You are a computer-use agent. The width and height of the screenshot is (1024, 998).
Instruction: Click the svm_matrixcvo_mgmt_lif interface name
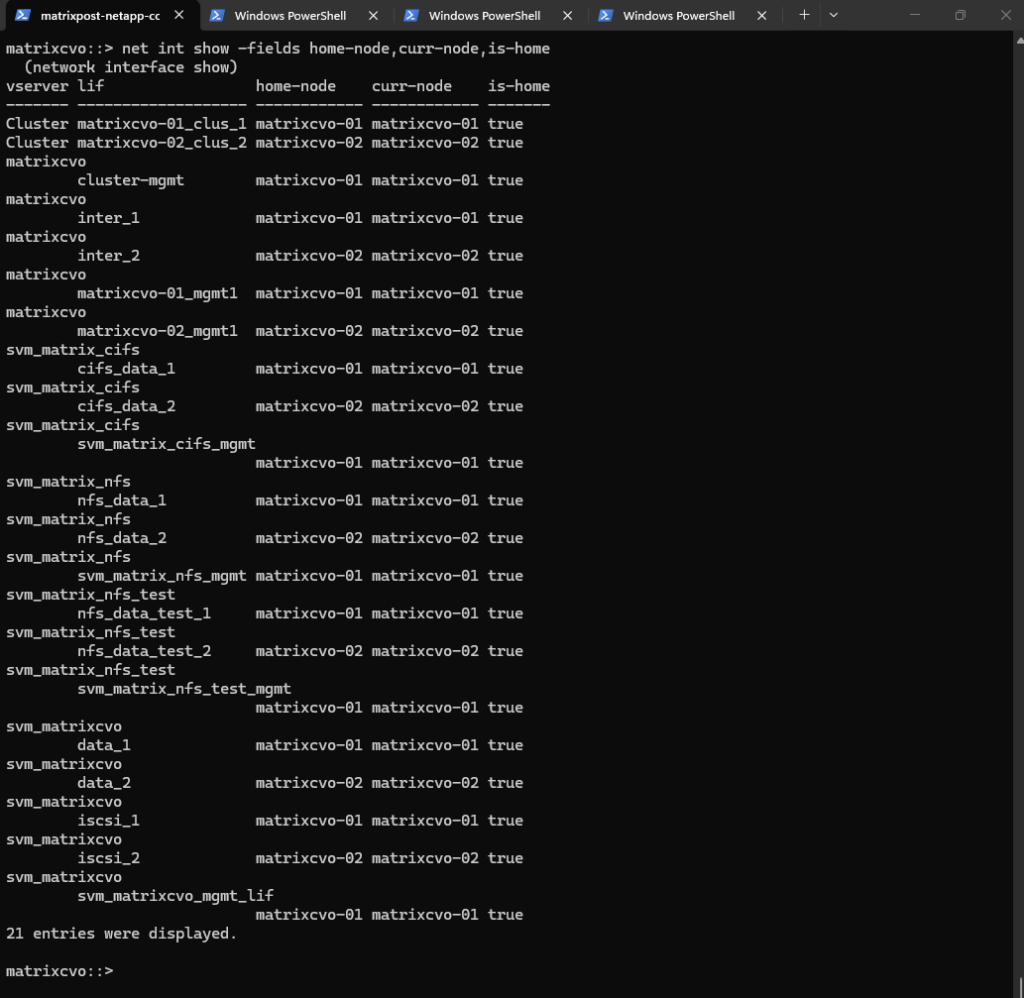point(175,895)
